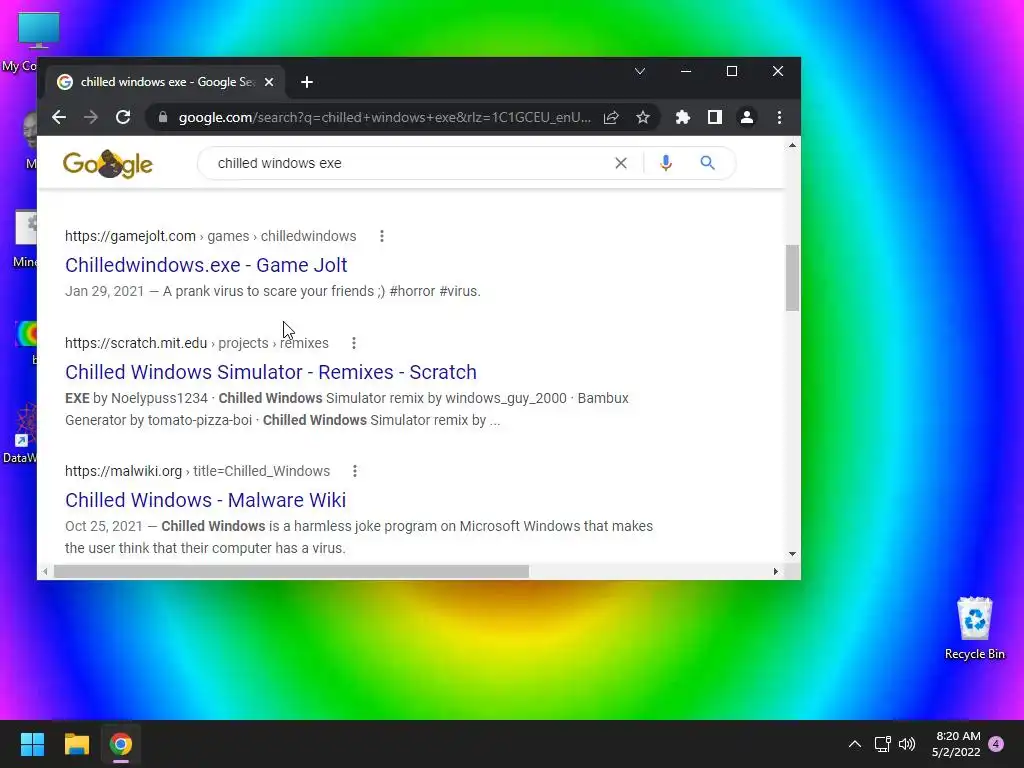Image resolution: width=1024 pixels, height=768 pixels.
Task: Open options menu for scratch.mit.edu result
Action: coord(354,344)
